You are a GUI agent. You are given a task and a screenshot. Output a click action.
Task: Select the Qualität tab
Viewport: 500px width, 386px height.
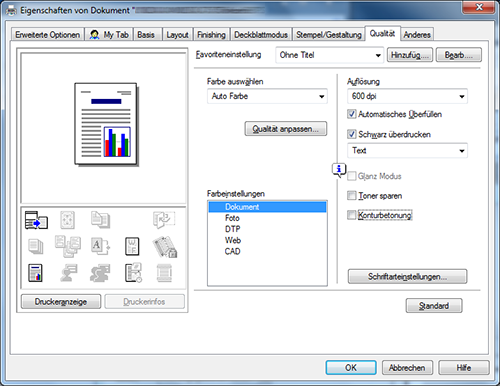pyautogui.click(x=382, y=33)
